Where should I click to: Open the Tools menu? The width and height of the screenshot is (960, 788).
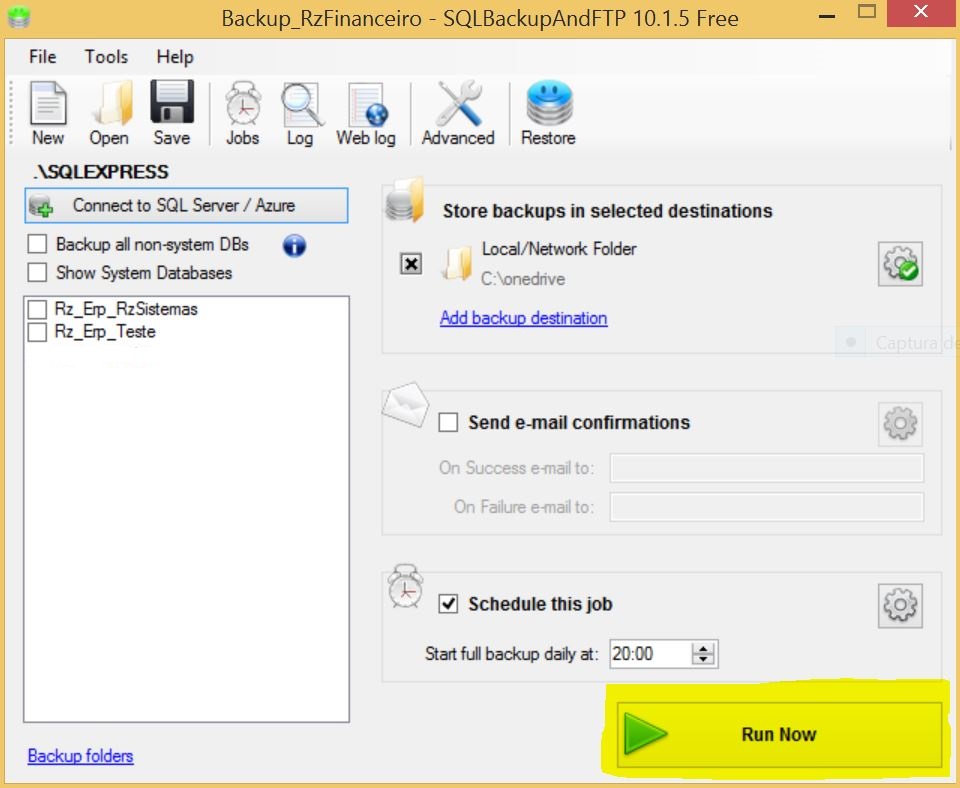(106, 57)
